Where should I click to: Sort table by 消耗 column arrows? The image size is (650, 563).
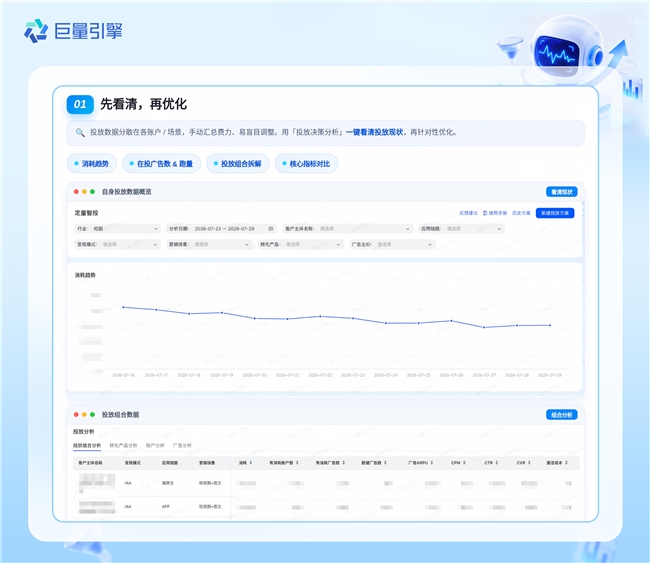251,463
